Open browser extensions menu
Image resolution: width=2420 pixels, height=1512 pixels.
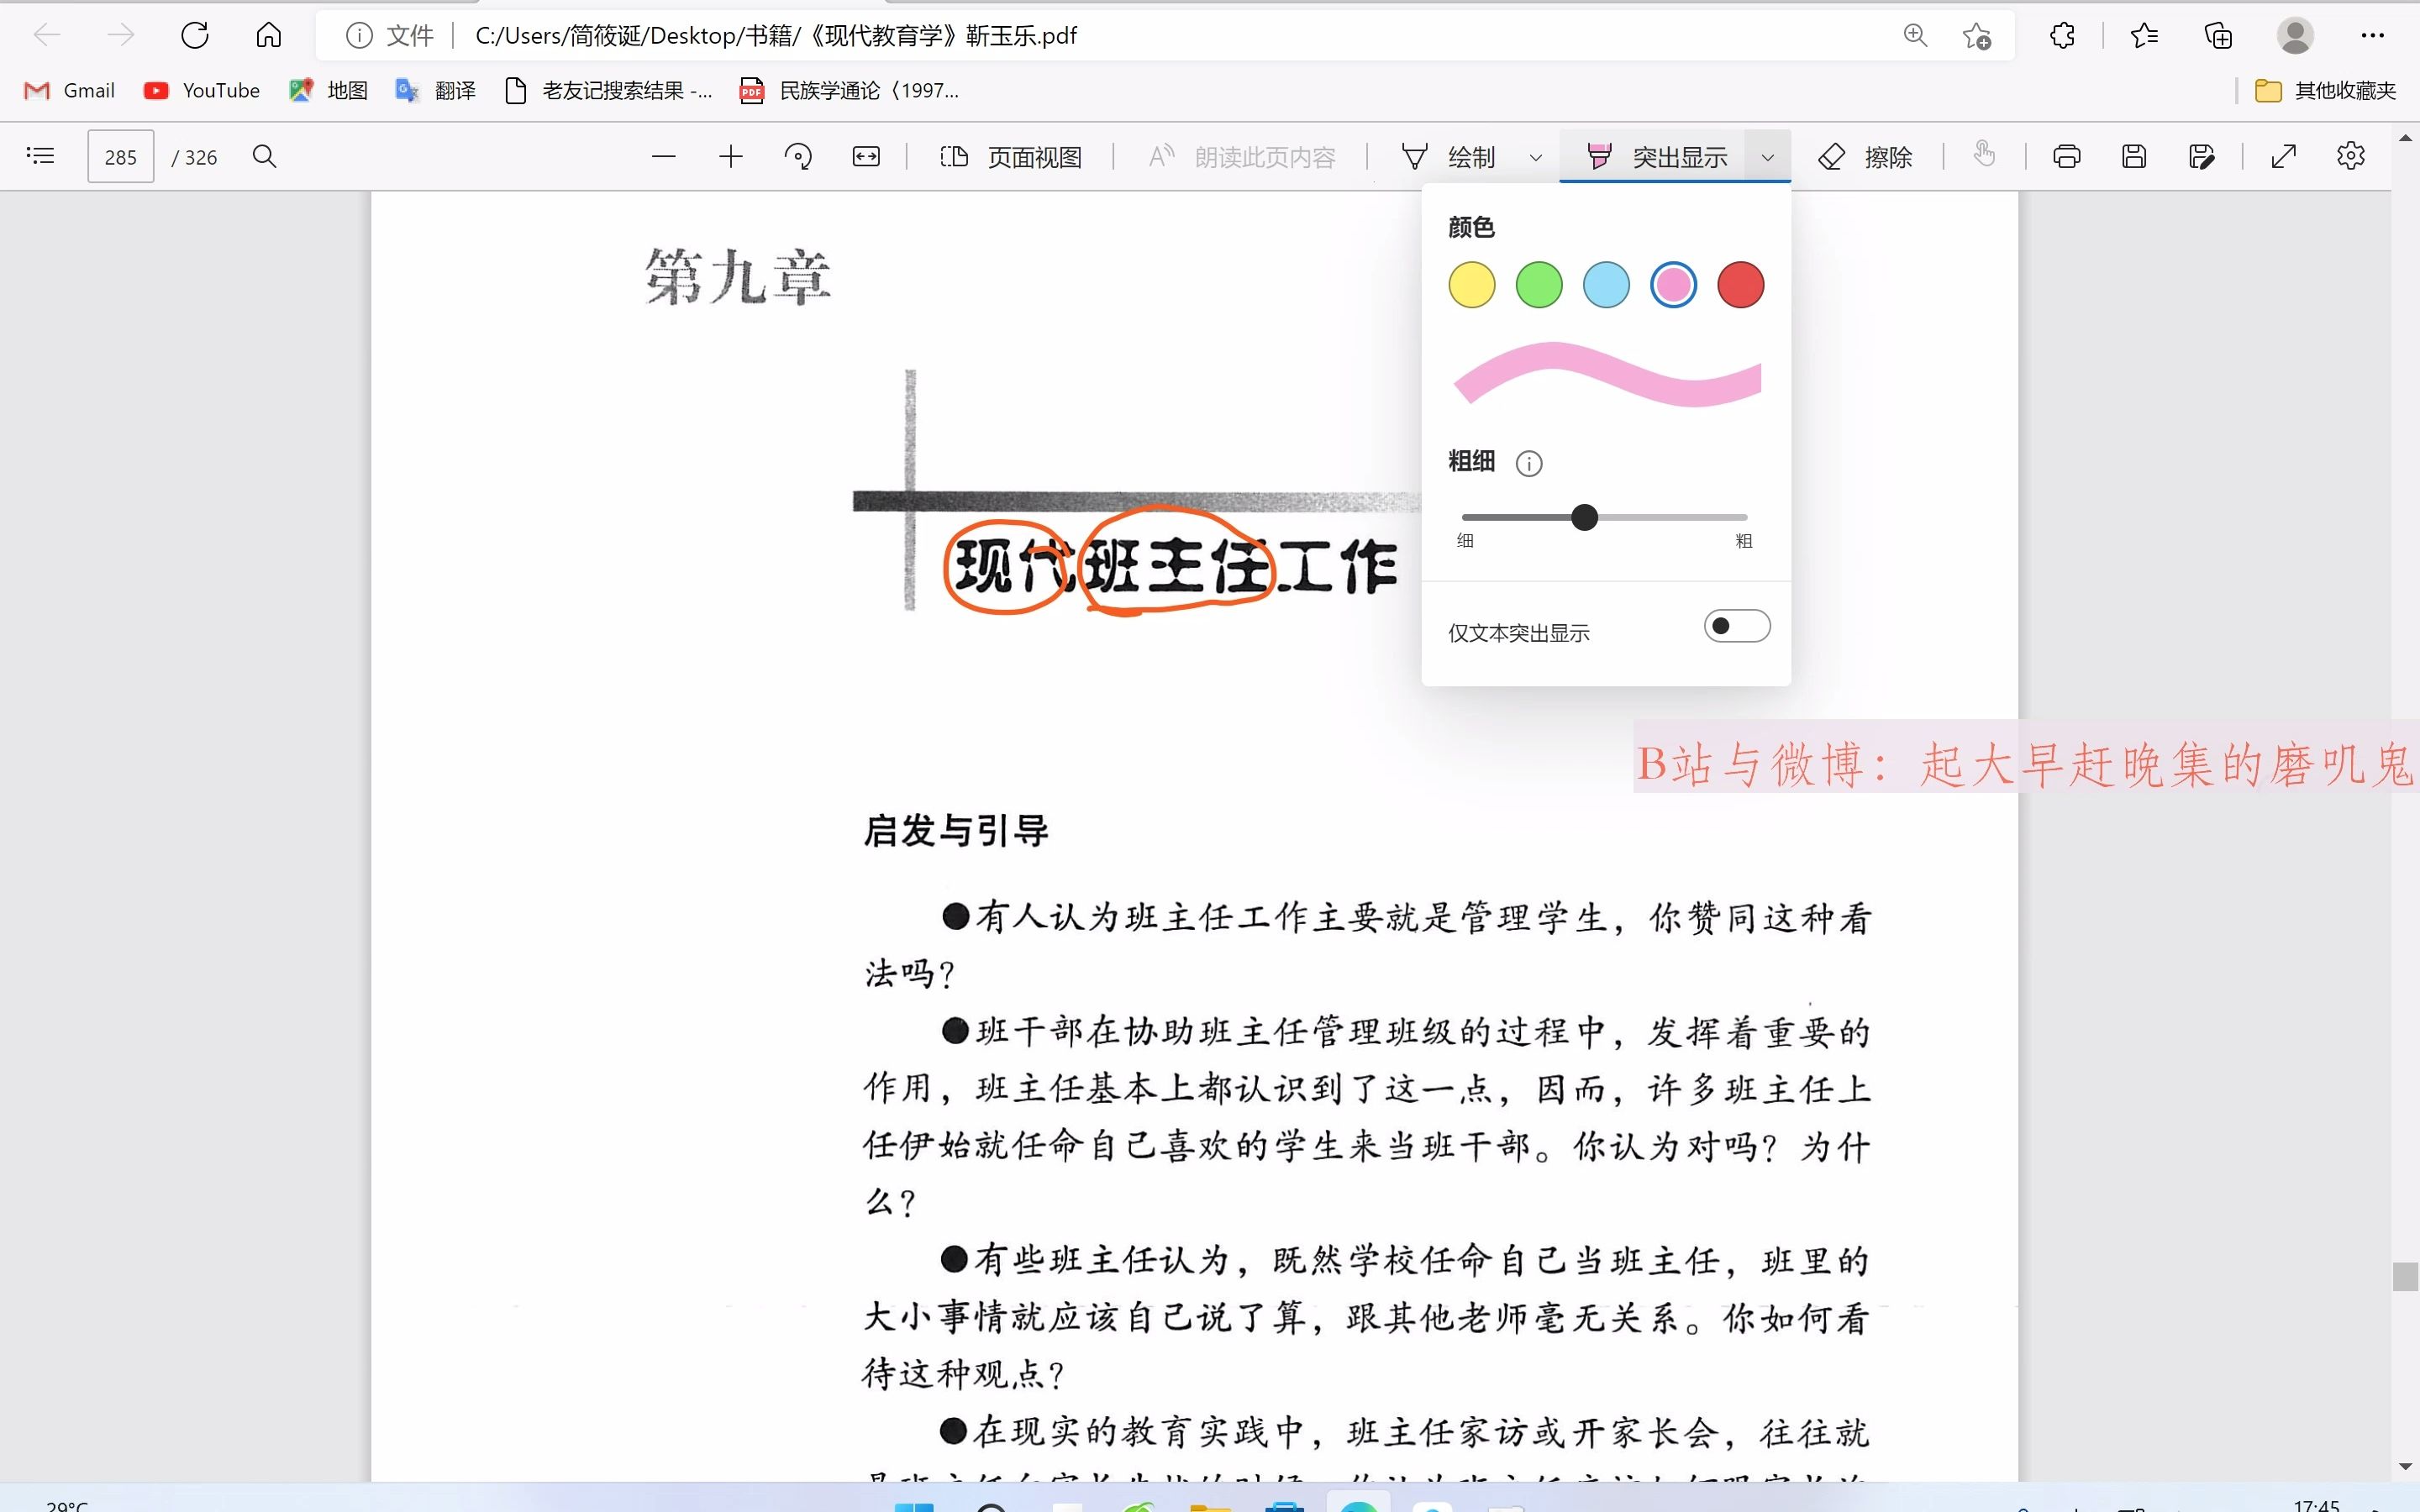point(2062,36)
